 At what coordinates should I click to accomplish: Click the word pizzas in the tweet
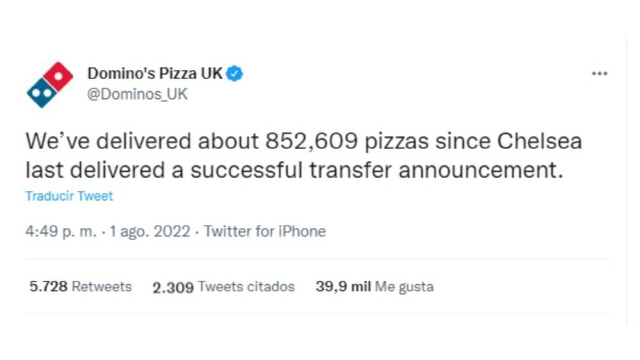pos(396,142)
